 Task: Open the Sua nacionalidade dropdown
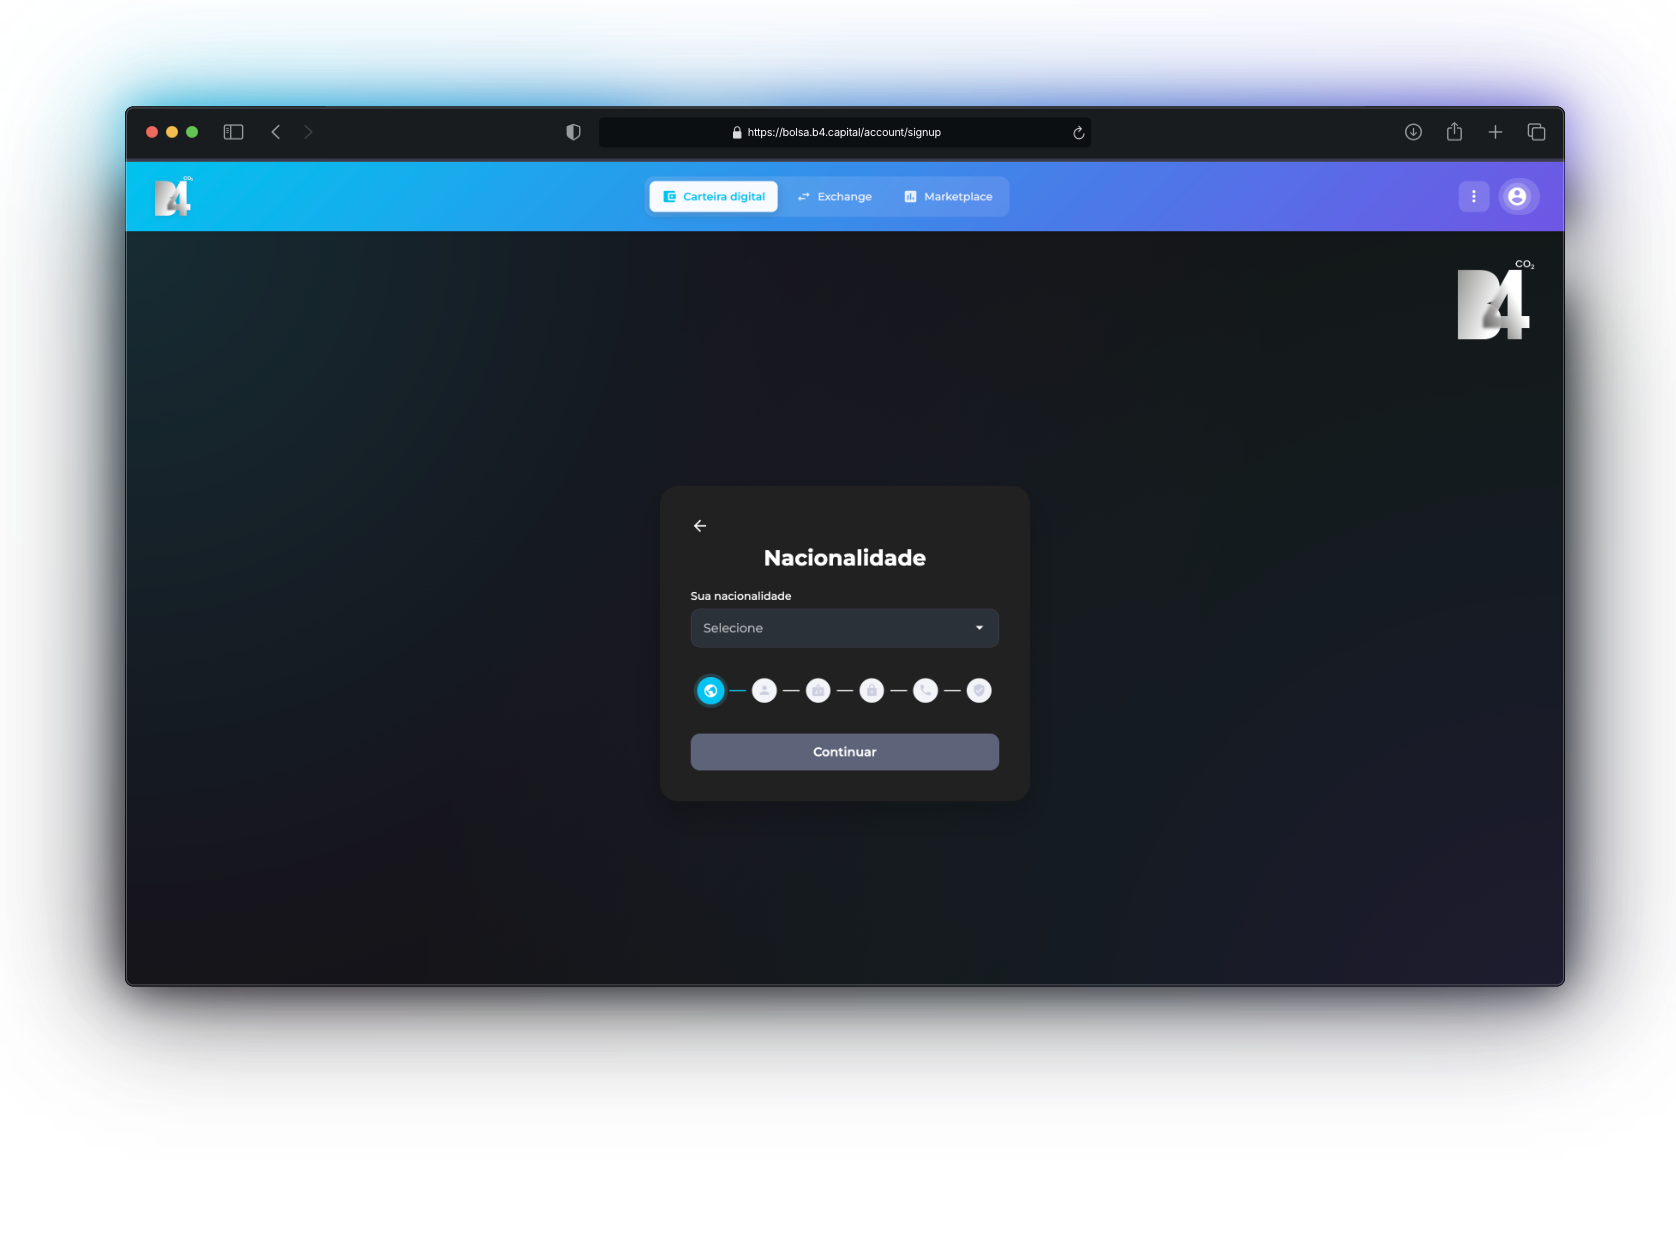tap(843, 628)
